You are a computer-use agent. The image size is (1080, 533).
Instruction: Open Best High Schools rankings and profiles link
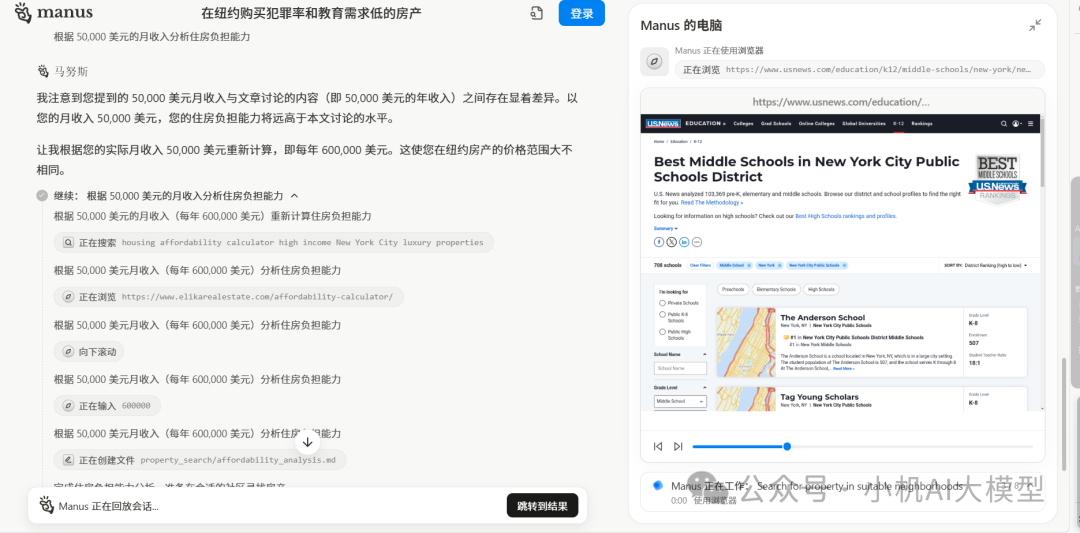(x=846, y=216)
